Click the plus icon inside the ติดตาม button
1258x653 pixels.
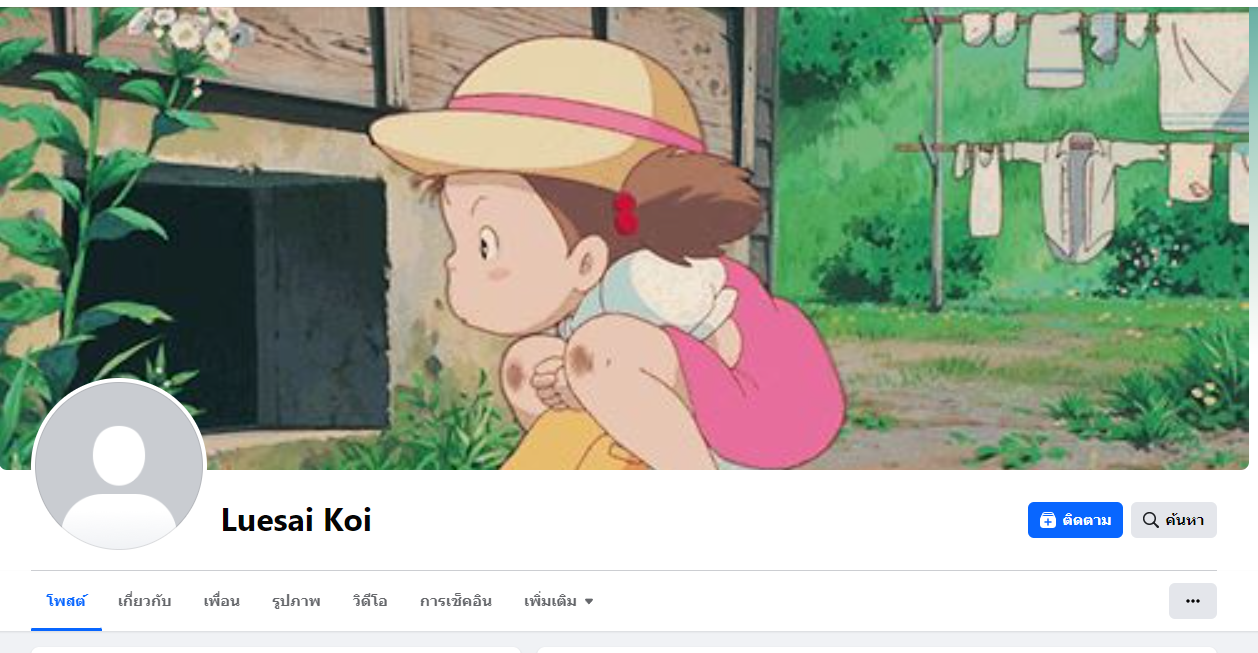(1048, 520)
